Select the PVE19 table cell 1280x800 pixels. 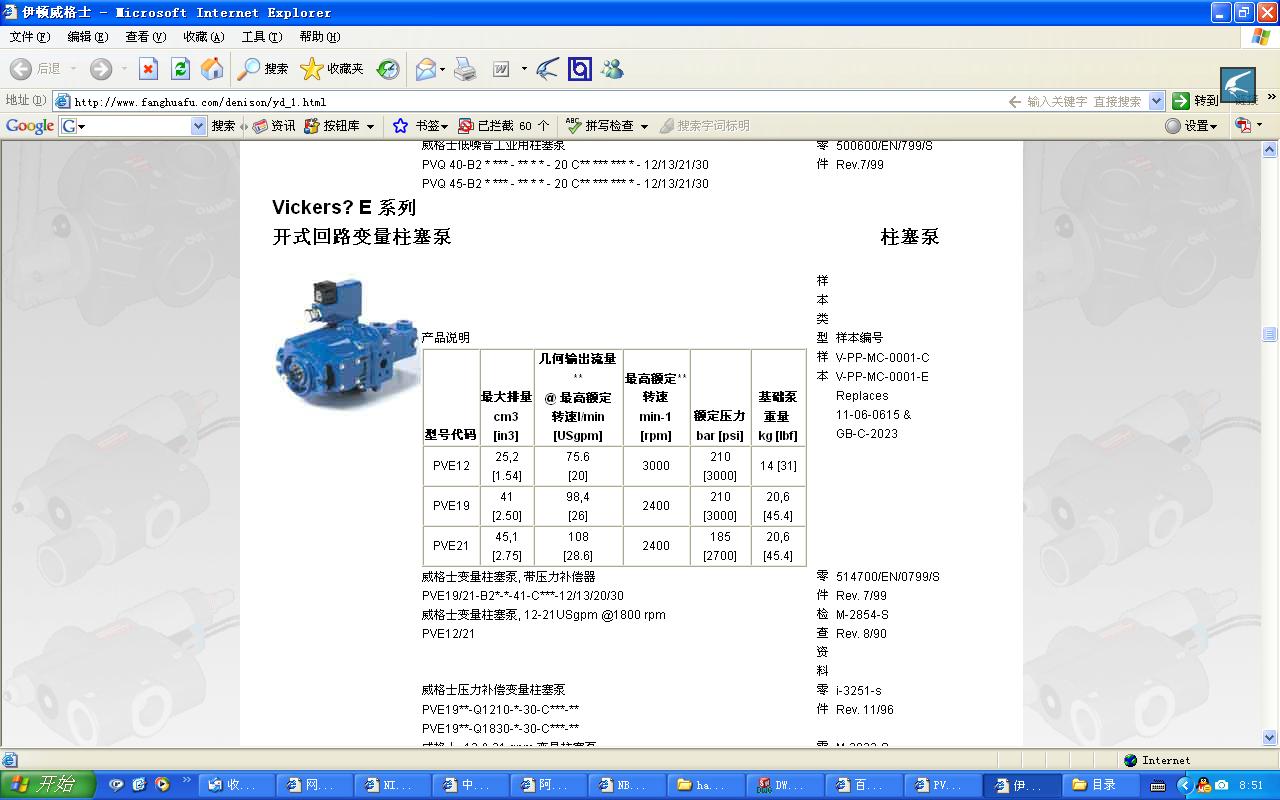[x=451, y=506]
